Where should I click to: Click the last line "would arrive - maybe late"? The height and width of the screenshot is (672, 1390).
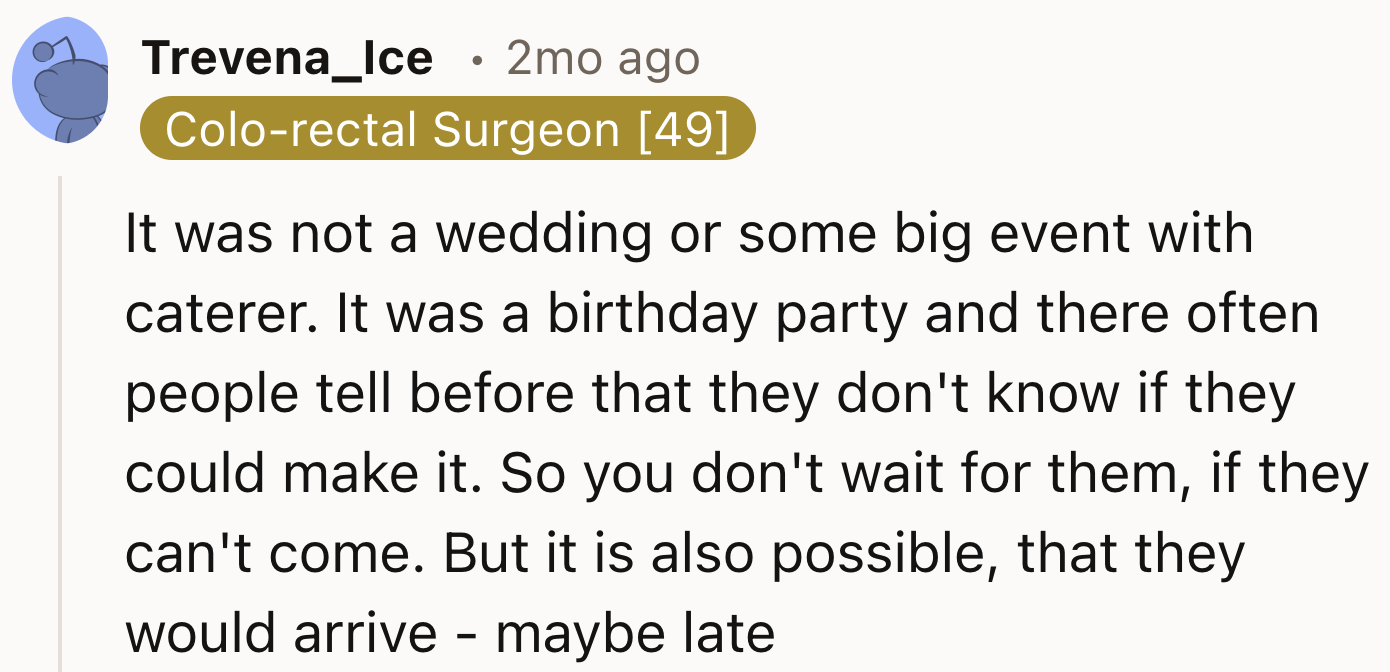click(450, 633)
